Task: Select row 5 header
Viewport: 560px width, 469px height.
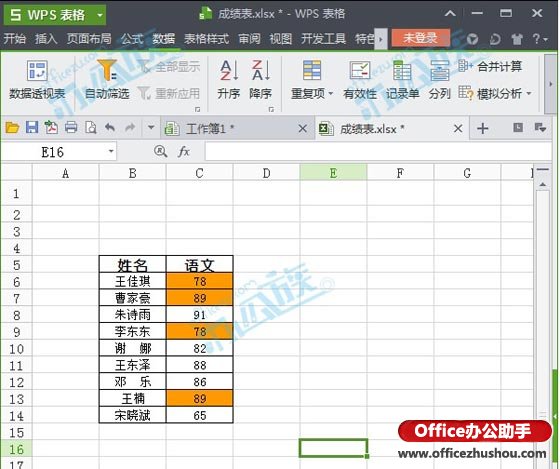Action: point(16,265)
